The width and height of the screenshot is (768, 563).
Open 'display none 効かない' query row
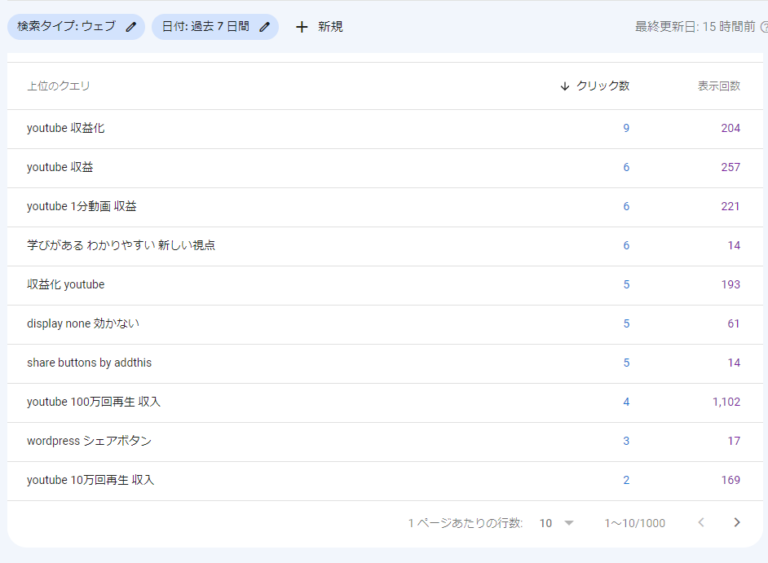click(x=83, y=323)
